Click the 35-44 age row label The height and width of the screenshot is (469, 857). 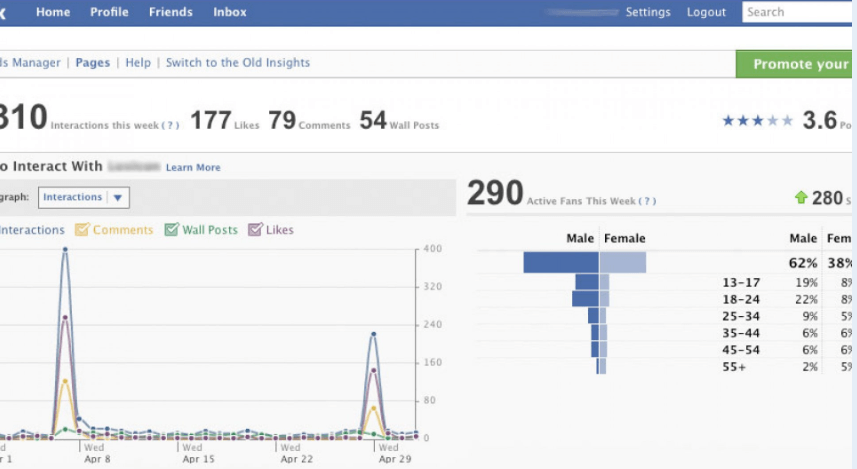(x=741, y=333)
